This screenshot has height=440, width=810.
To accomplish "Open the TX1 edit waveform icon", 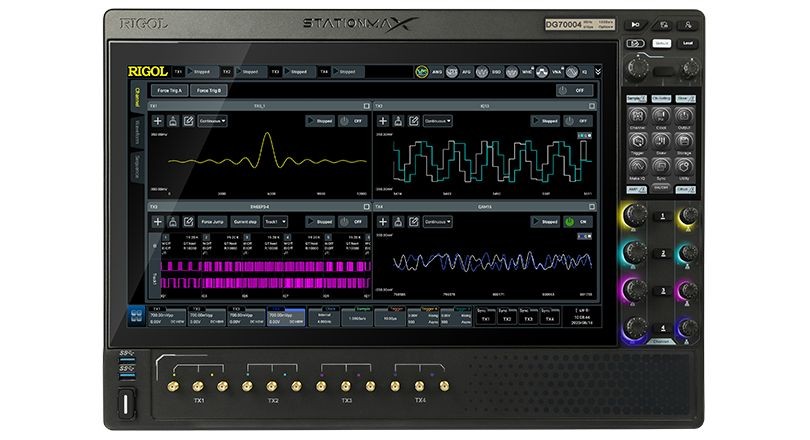I will point(189,121).
